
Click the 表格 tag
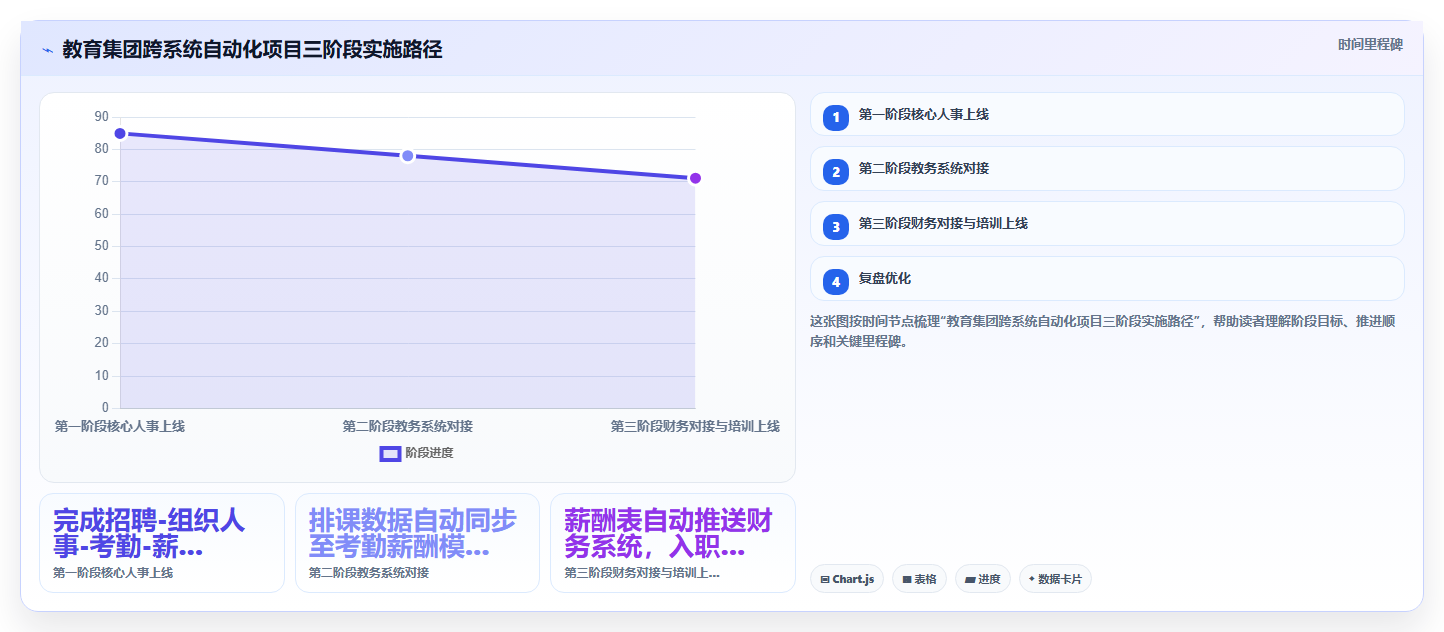919,579
